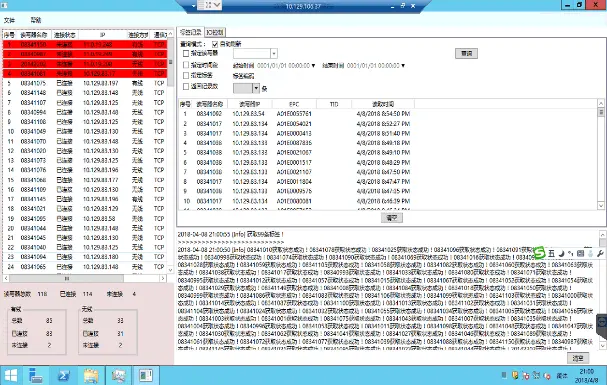
Task: Expand the record count dropdown
Action: [x=256, y=89]
